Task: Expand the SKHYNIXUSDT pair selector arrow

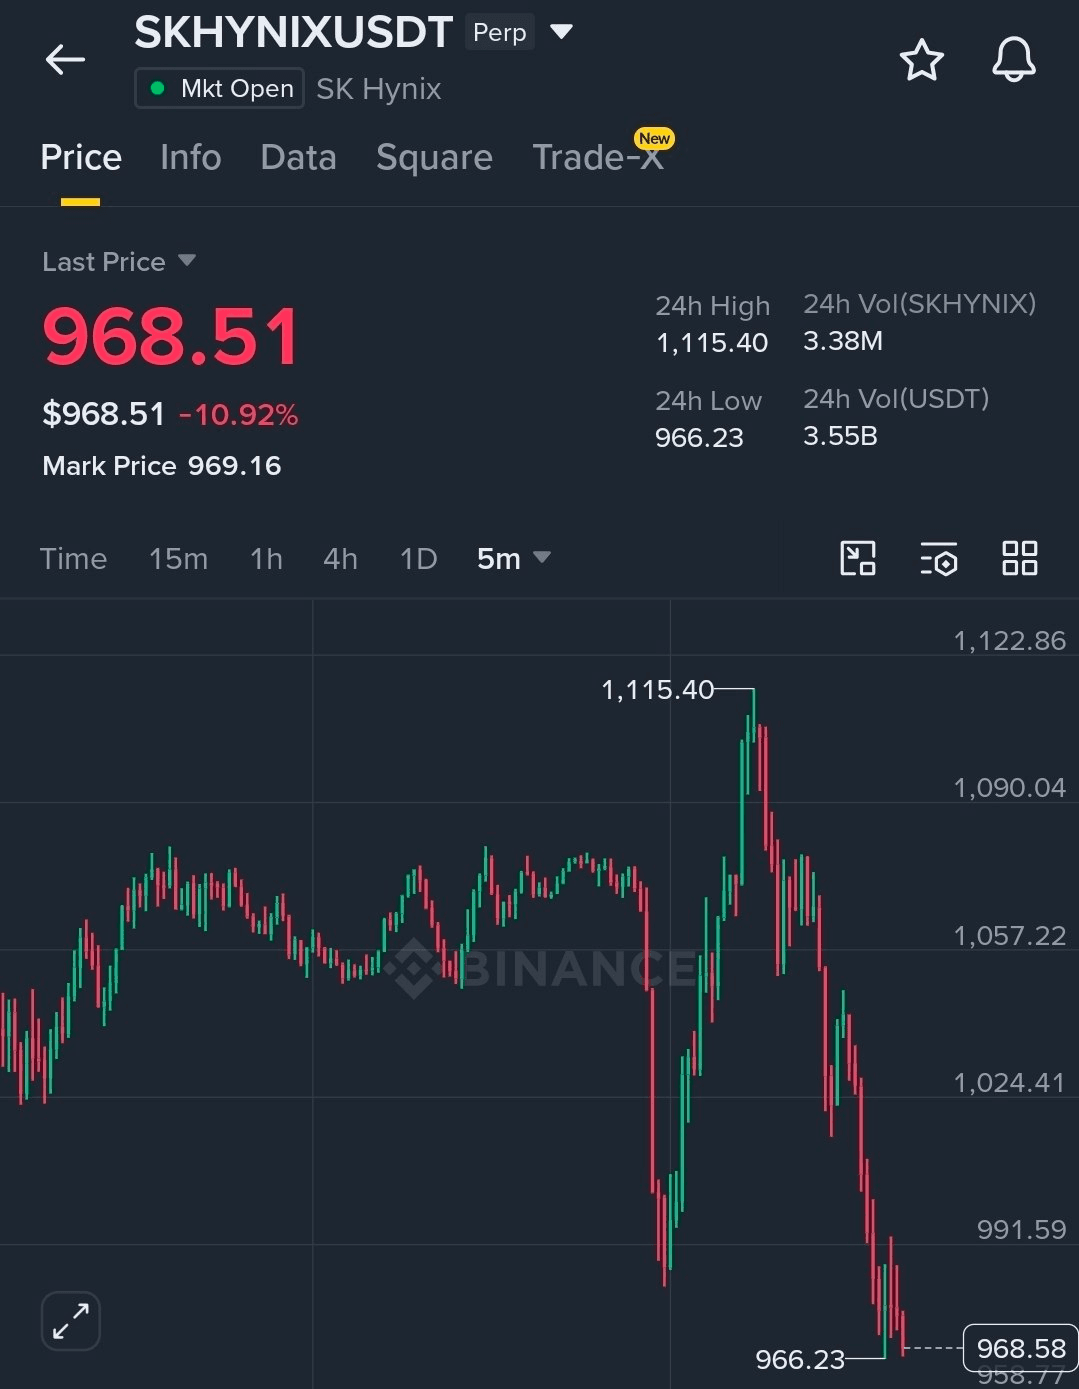Action: click(562, 32)
